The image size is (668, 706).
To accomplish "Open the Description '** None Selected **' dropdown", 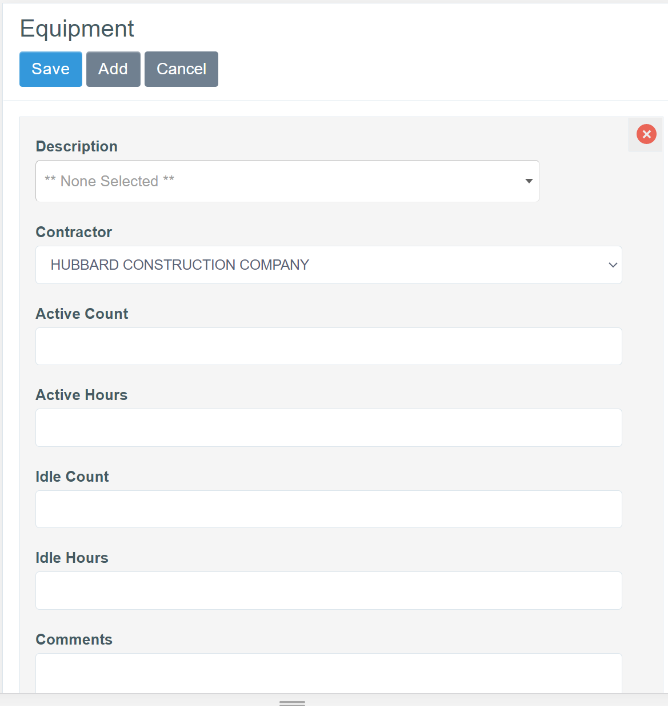I will click(x=280, y=181).
